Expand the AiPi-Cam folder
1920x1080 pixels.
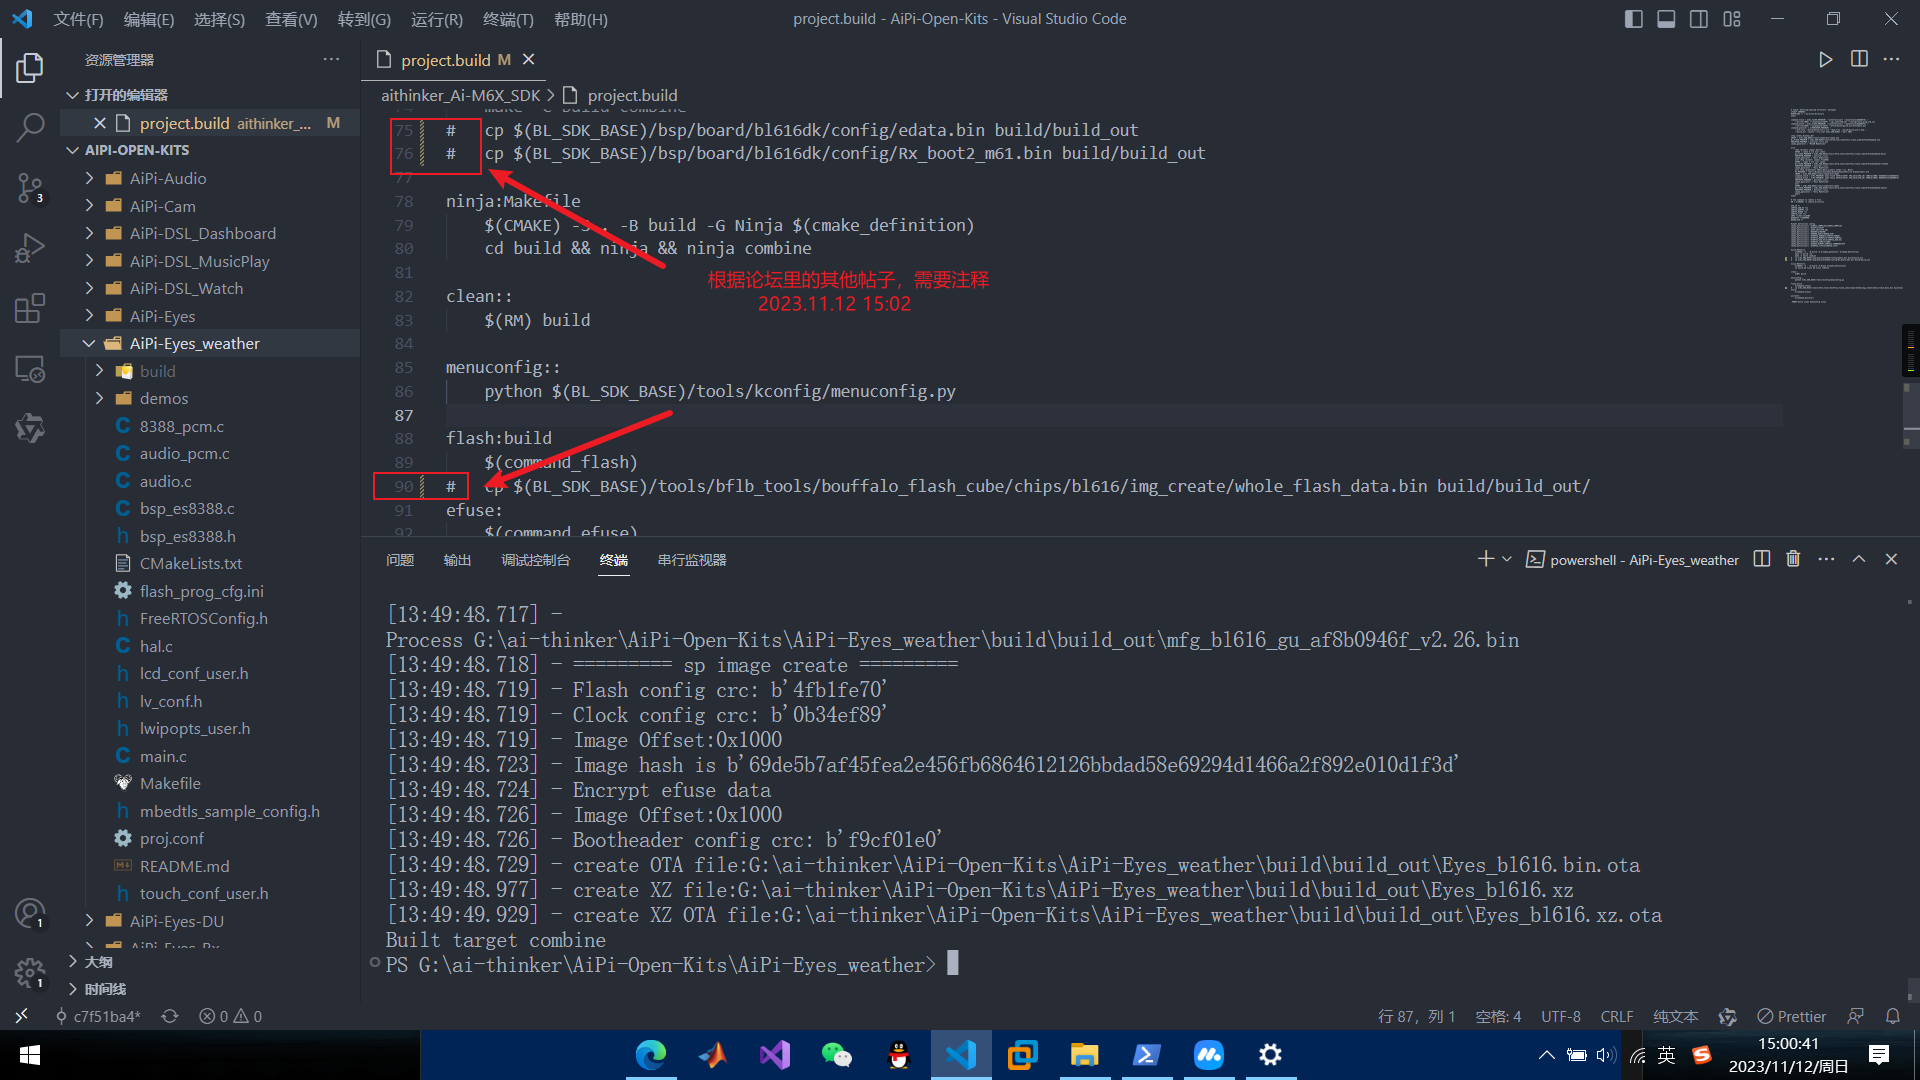point(163,206)
